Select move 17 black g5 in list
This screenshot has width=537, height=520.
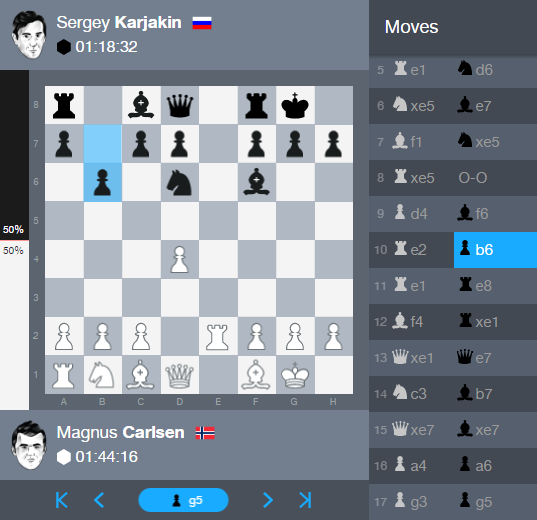coord(495,502)
